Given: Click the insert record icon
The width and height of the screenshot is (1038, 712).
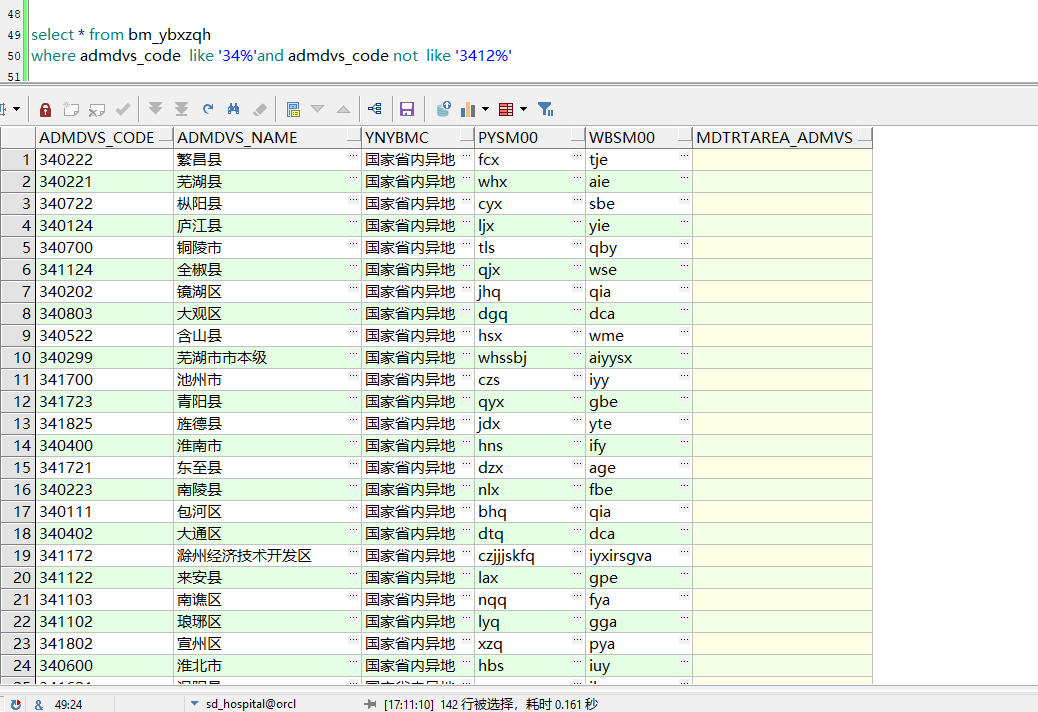Looking at the screenshot, I should [71, 109].
